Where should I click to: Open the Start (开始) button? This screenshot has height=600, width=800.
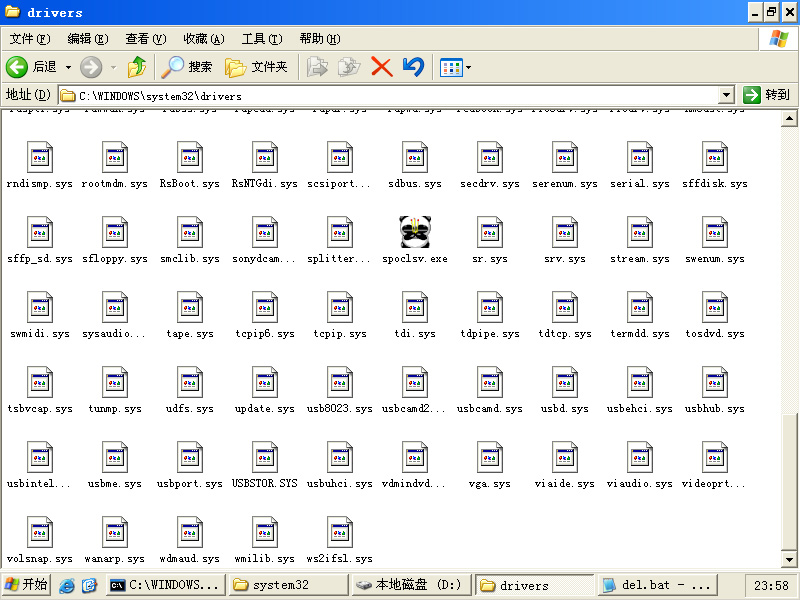(x=27, y=585)
